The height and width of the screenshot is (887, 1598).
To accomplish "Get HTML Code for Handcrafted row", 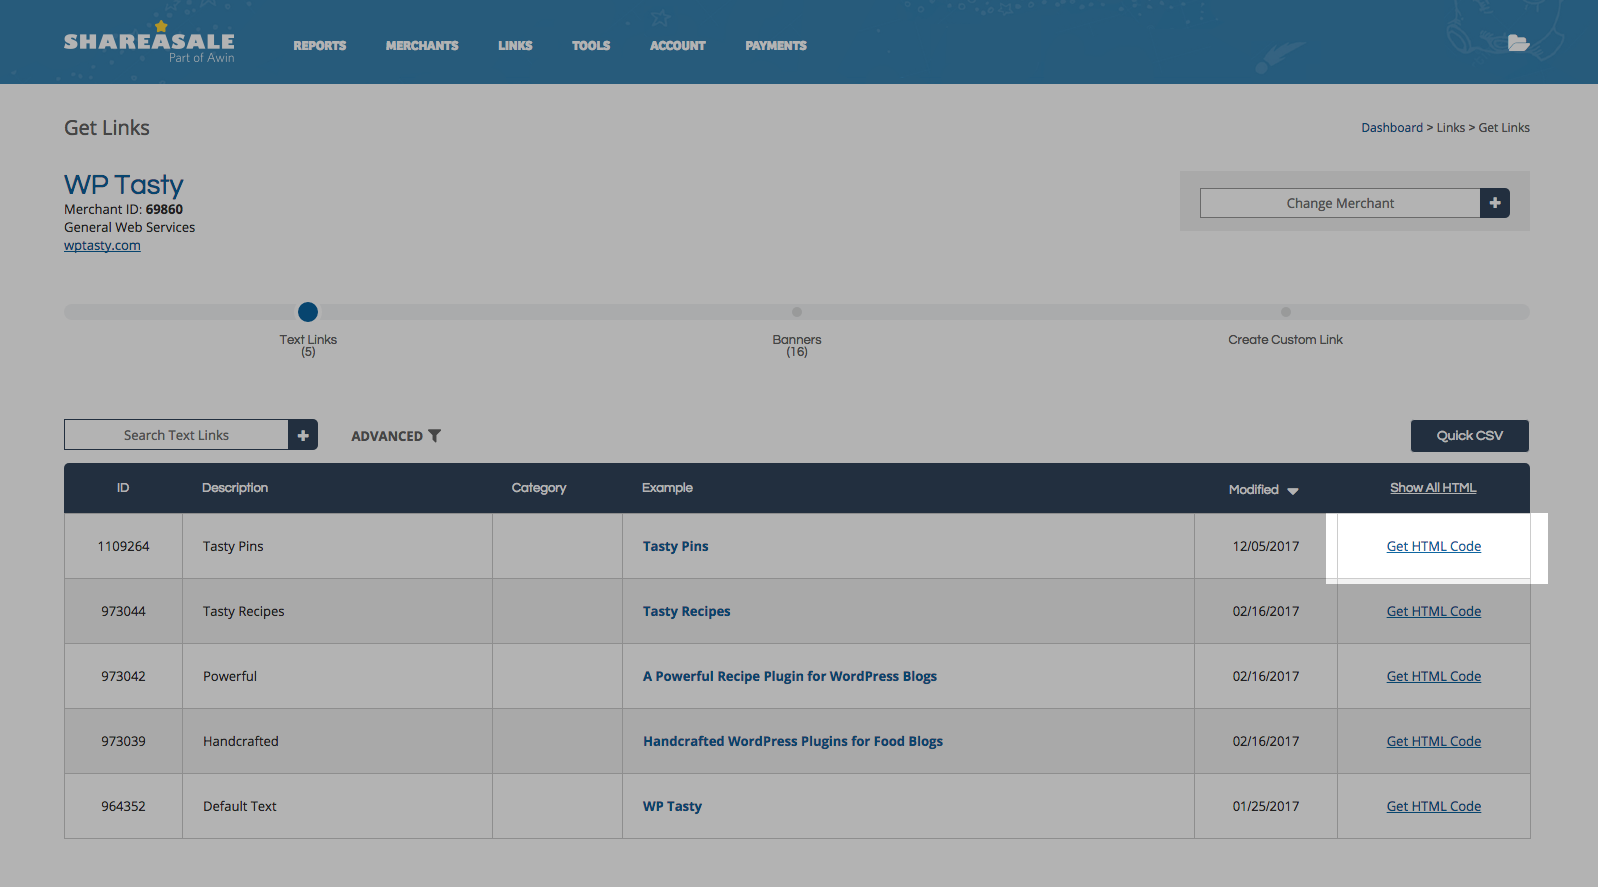I will pyautogui.click(x=1434, y=741).
